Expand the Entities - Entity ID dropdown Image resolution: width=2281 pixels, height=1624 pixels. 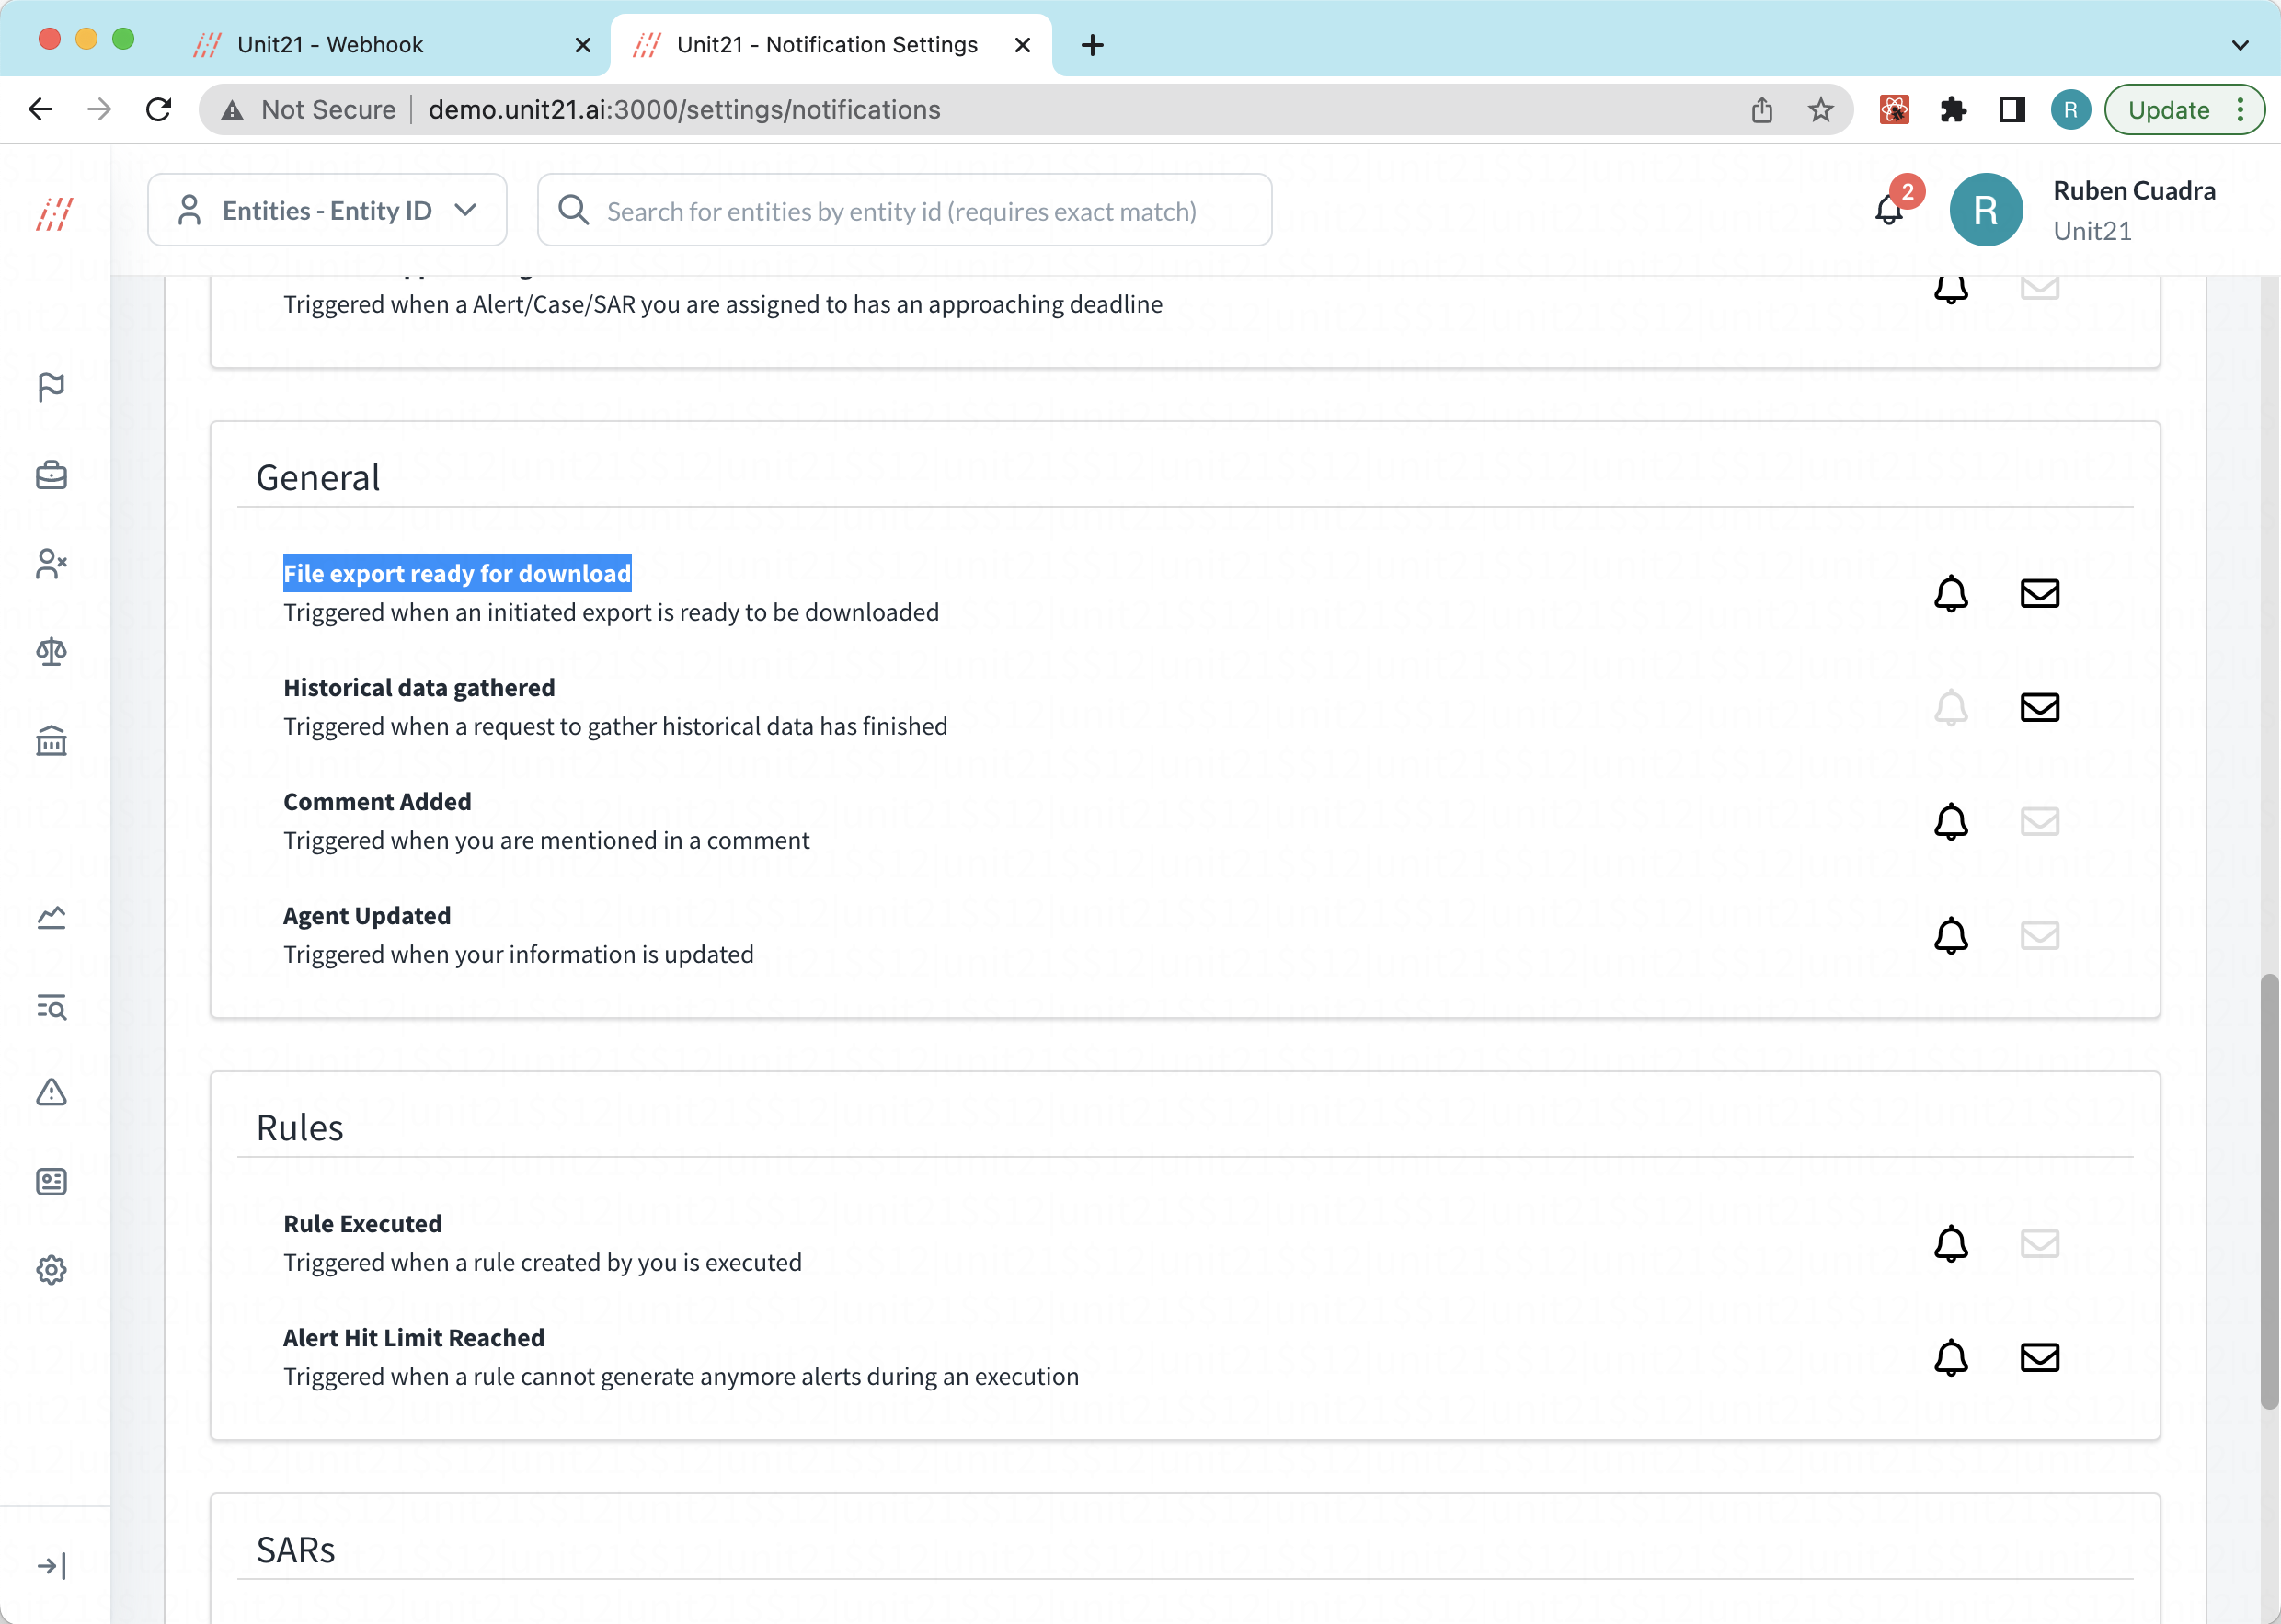pyautogui.click(x=327, y=210)
